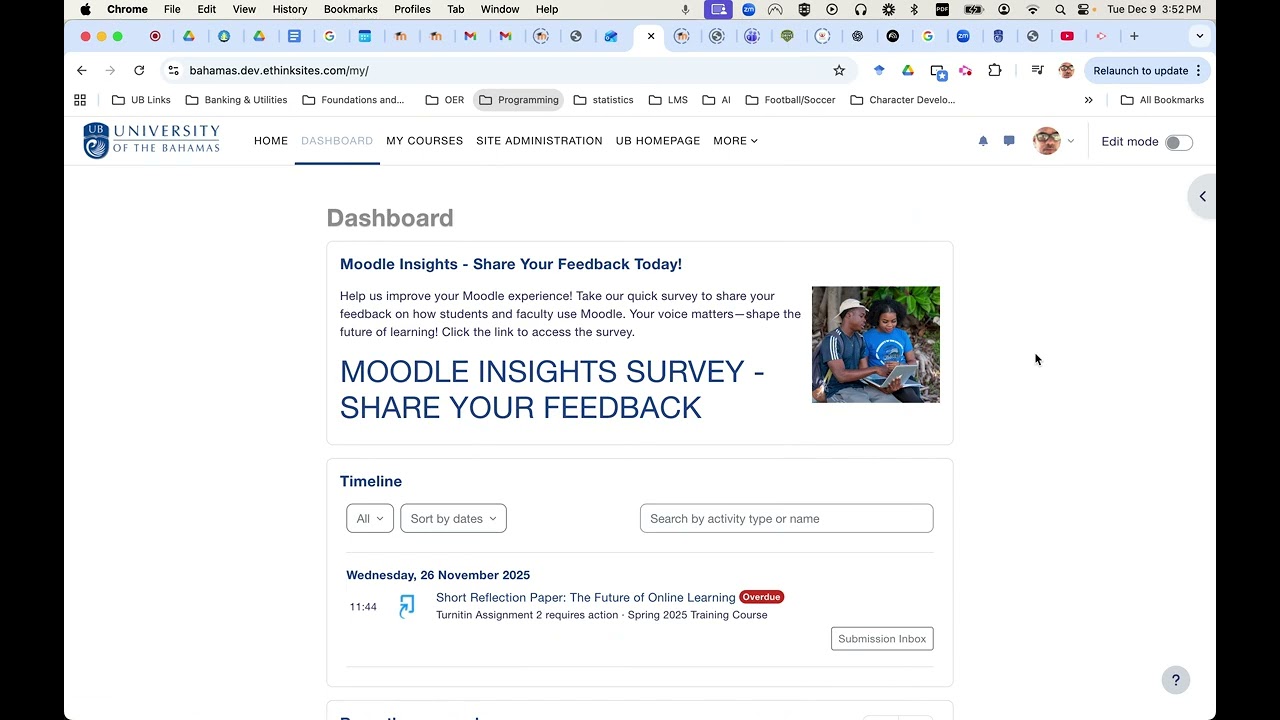Click the Submission Inbox button
Viewport: 1280px width, 720px height.
tap(882, 639)
